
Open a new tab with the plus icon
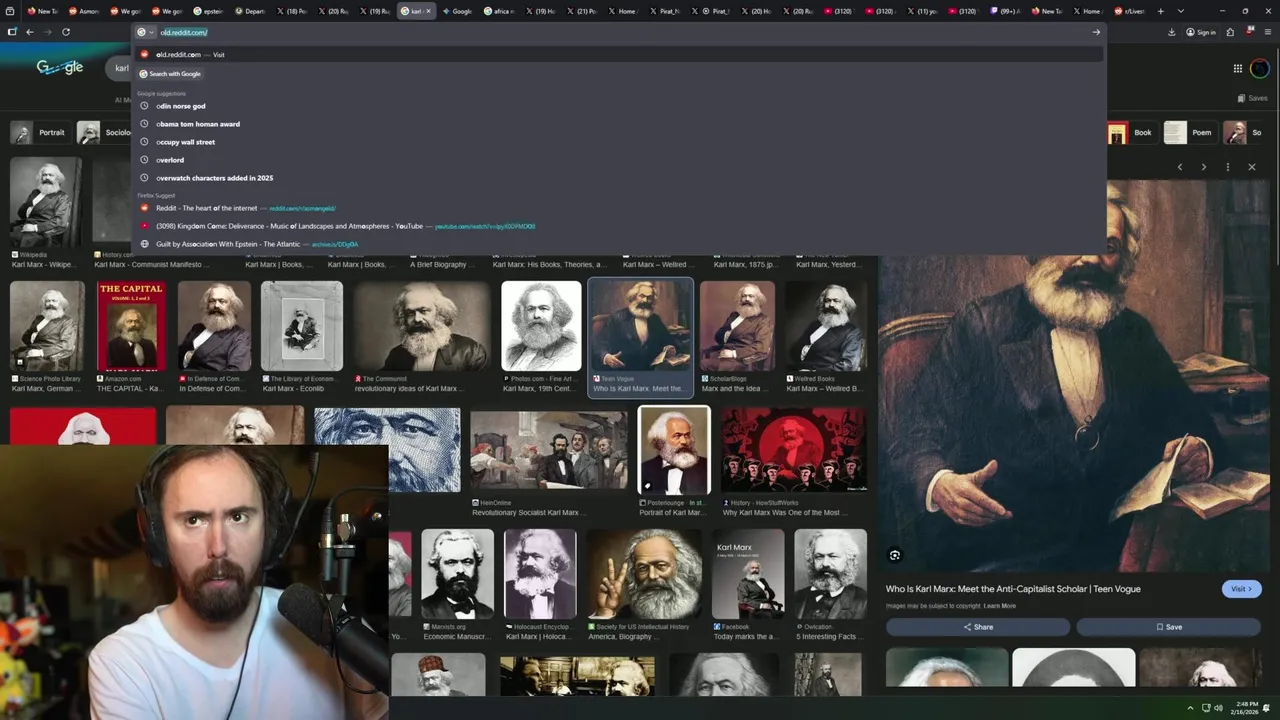[1160, 11]
